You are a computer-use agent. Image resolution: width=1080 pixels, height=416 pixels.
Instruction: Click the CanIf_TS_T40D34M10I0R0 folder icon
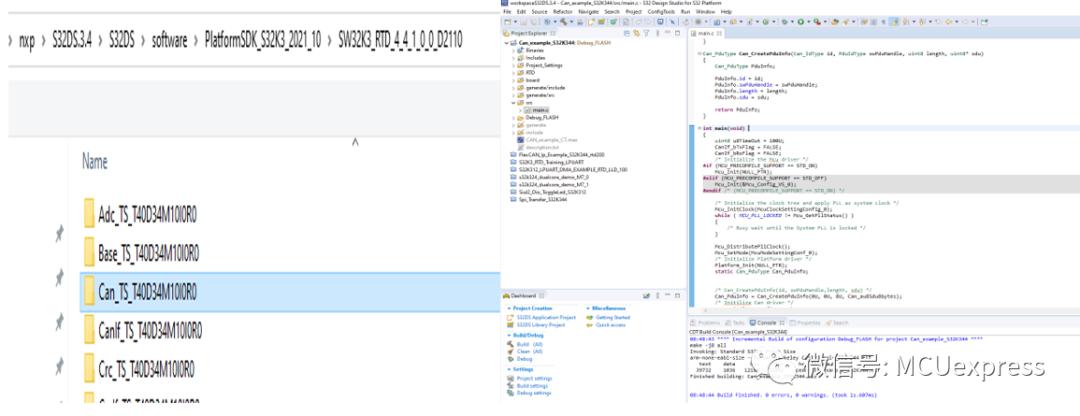click(x=89, y=332)
